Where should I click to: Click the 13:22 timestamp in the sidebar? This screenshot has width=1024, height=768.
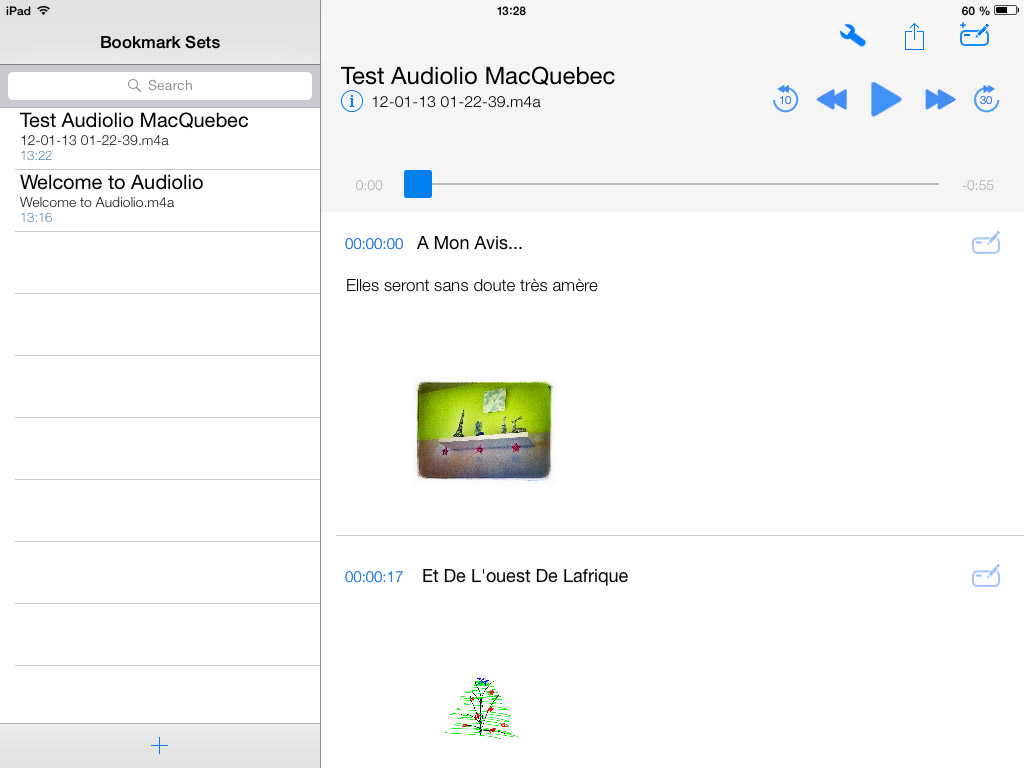36,155
